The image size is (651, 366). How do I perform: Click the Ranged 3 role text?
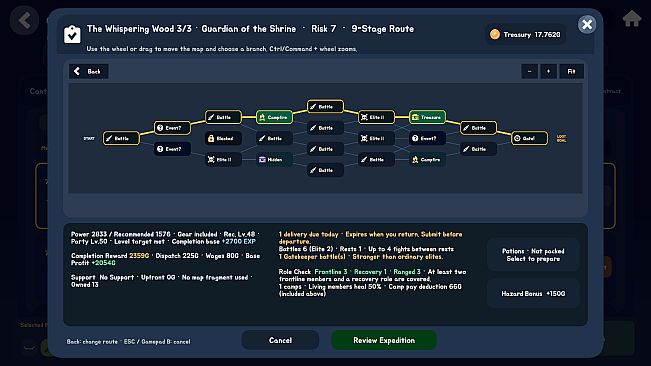[407, 272]
